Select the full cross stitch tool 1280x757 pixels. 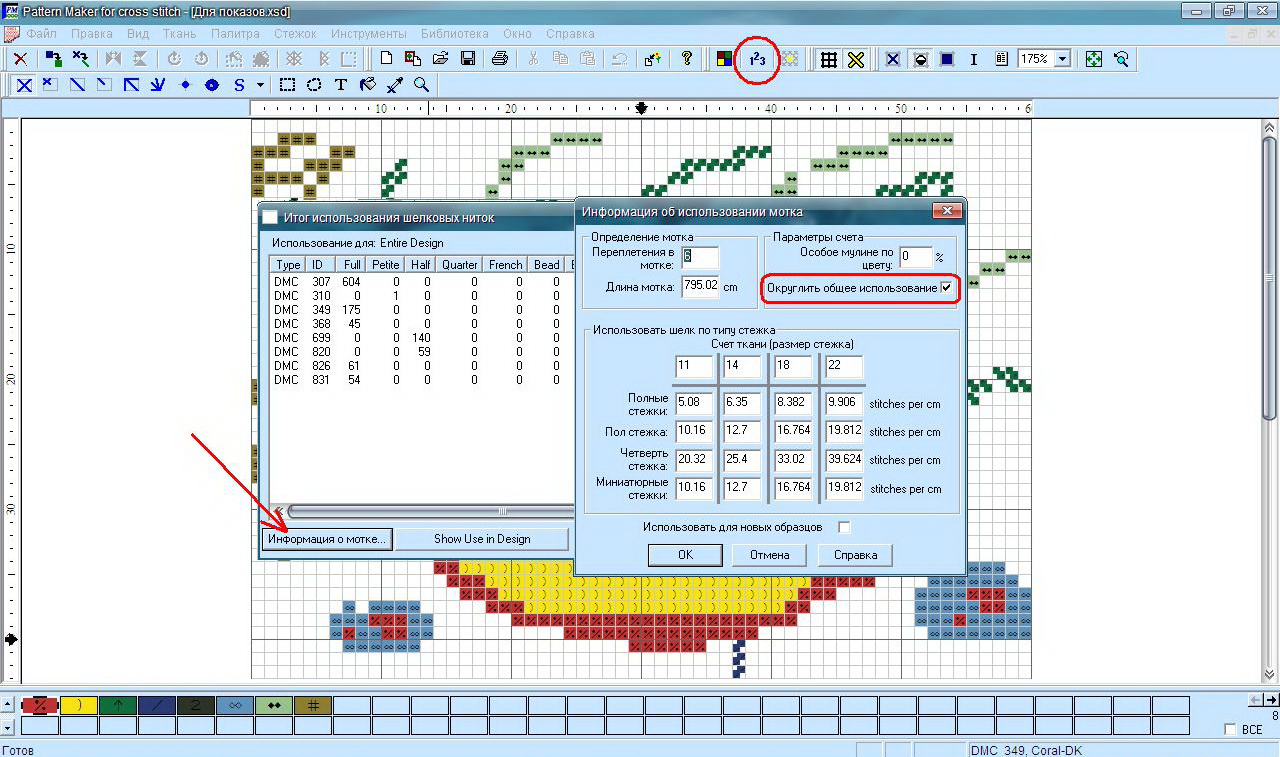pos(24,85)
